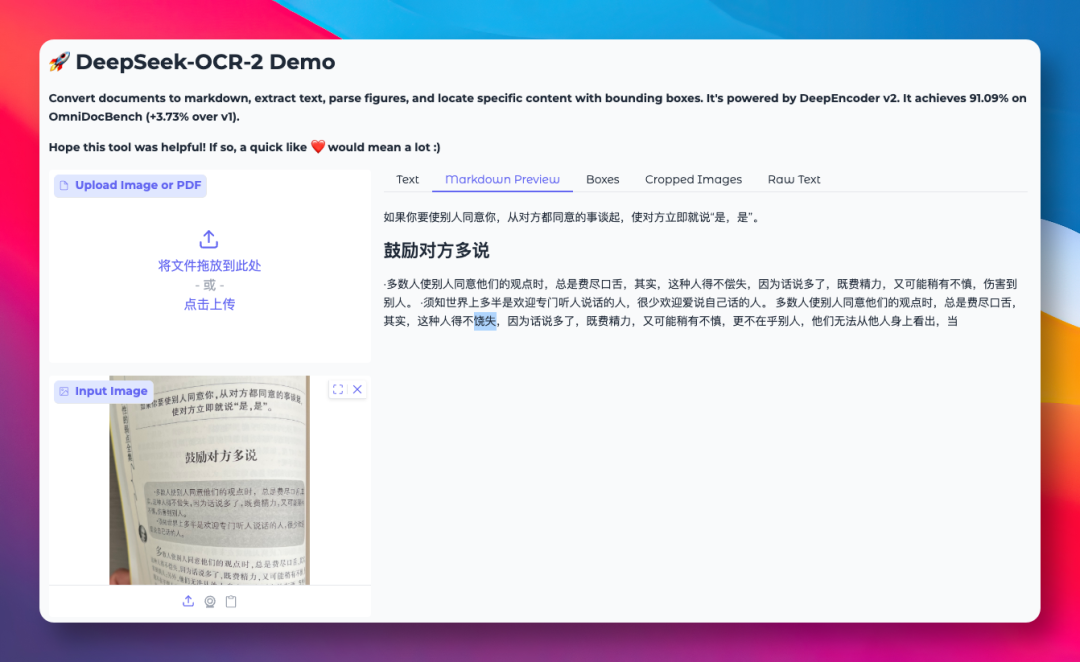Click the highlighted word 饶失 in the output
This screenshot has width=1080, height=662.
pos(485,321)
